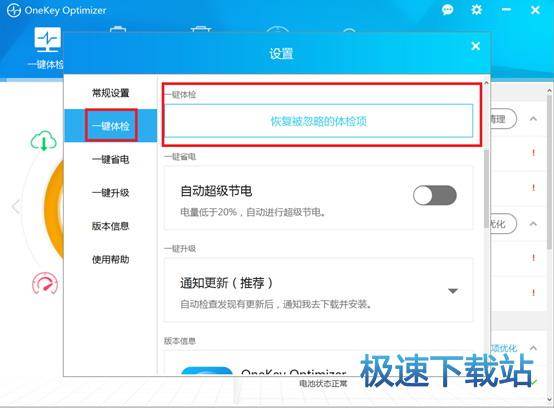The image size is (554, 408).
Task: Open 使用帮助 in settings sidebar
Action: [111, 260]
